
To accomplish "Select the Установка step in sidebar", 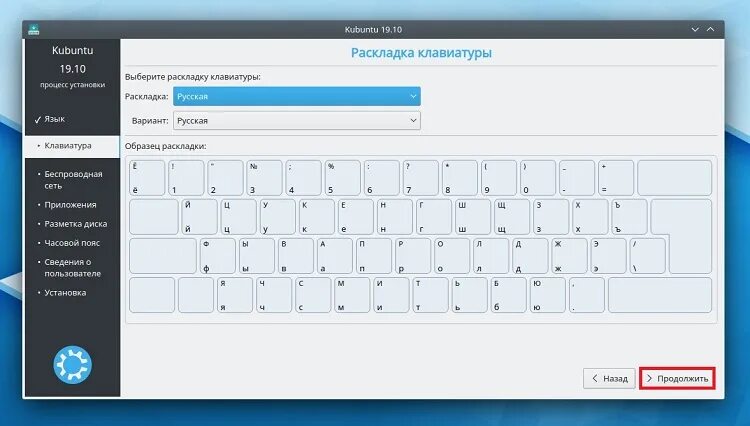I will (65, 293).
